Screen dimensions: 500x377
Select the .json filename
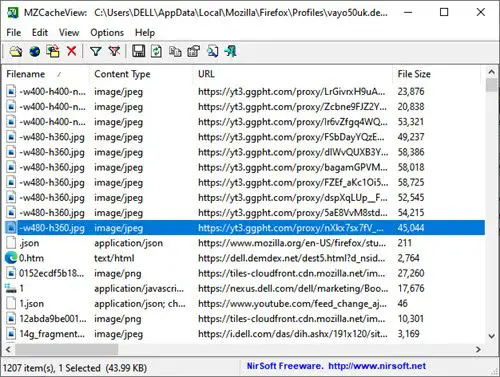29,243
